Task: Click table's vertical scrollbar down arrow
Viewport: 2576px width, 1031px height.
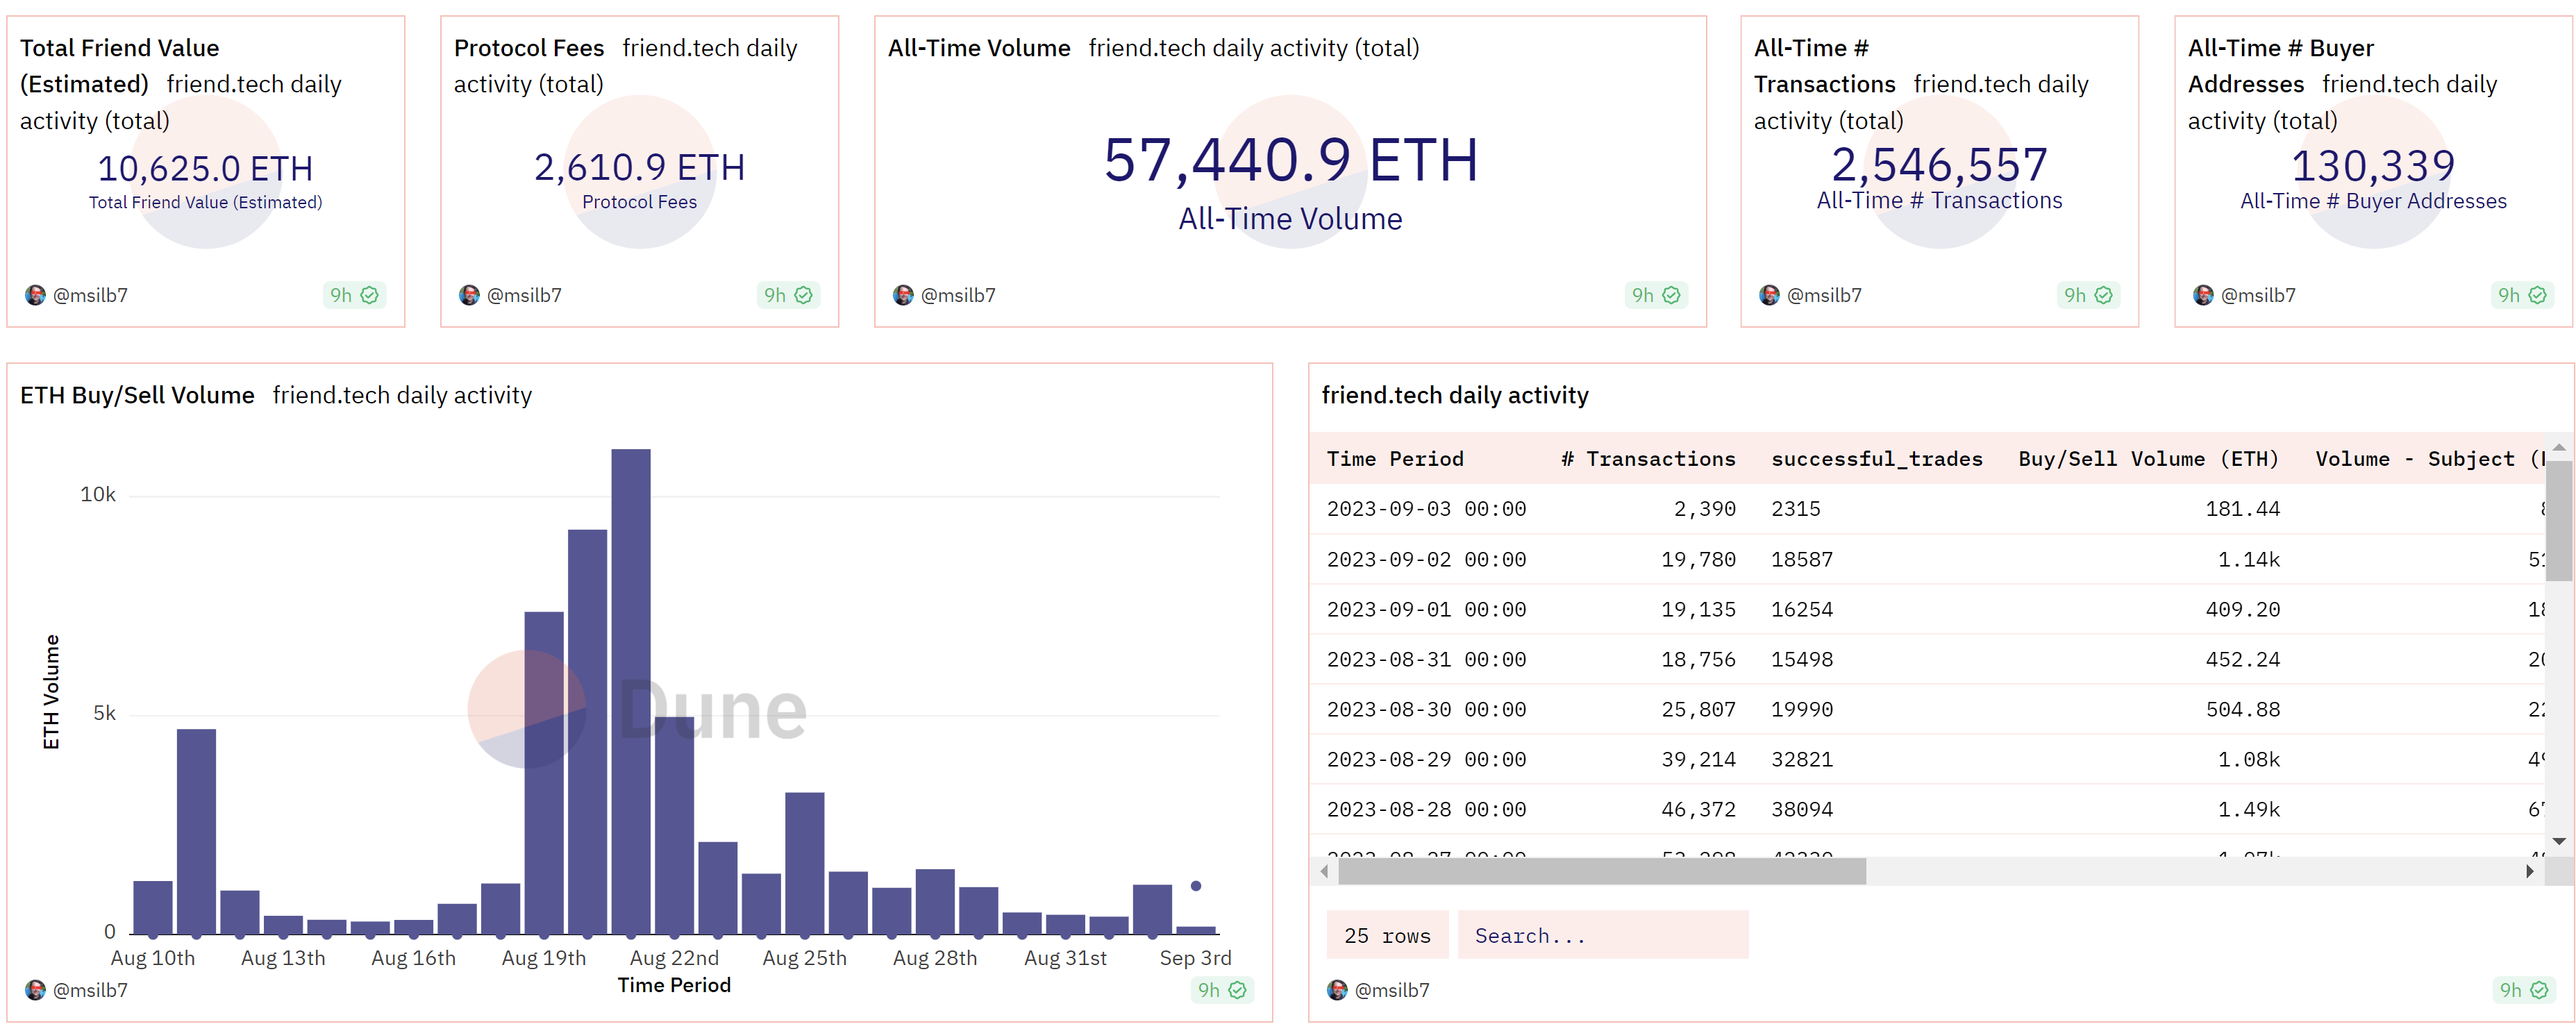Action: [x=2559, y=841]
